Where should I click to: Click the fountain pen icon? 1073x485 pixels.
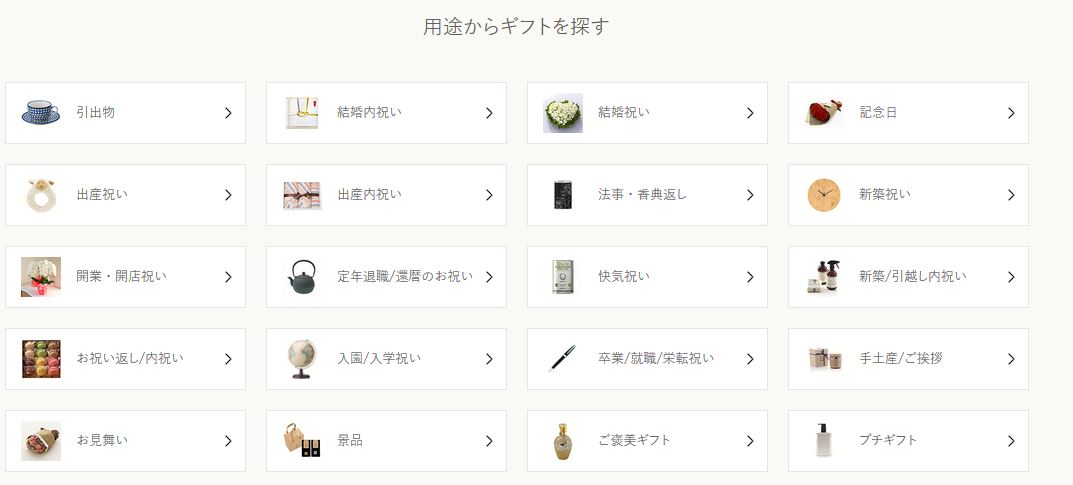(x=563, y=359)
